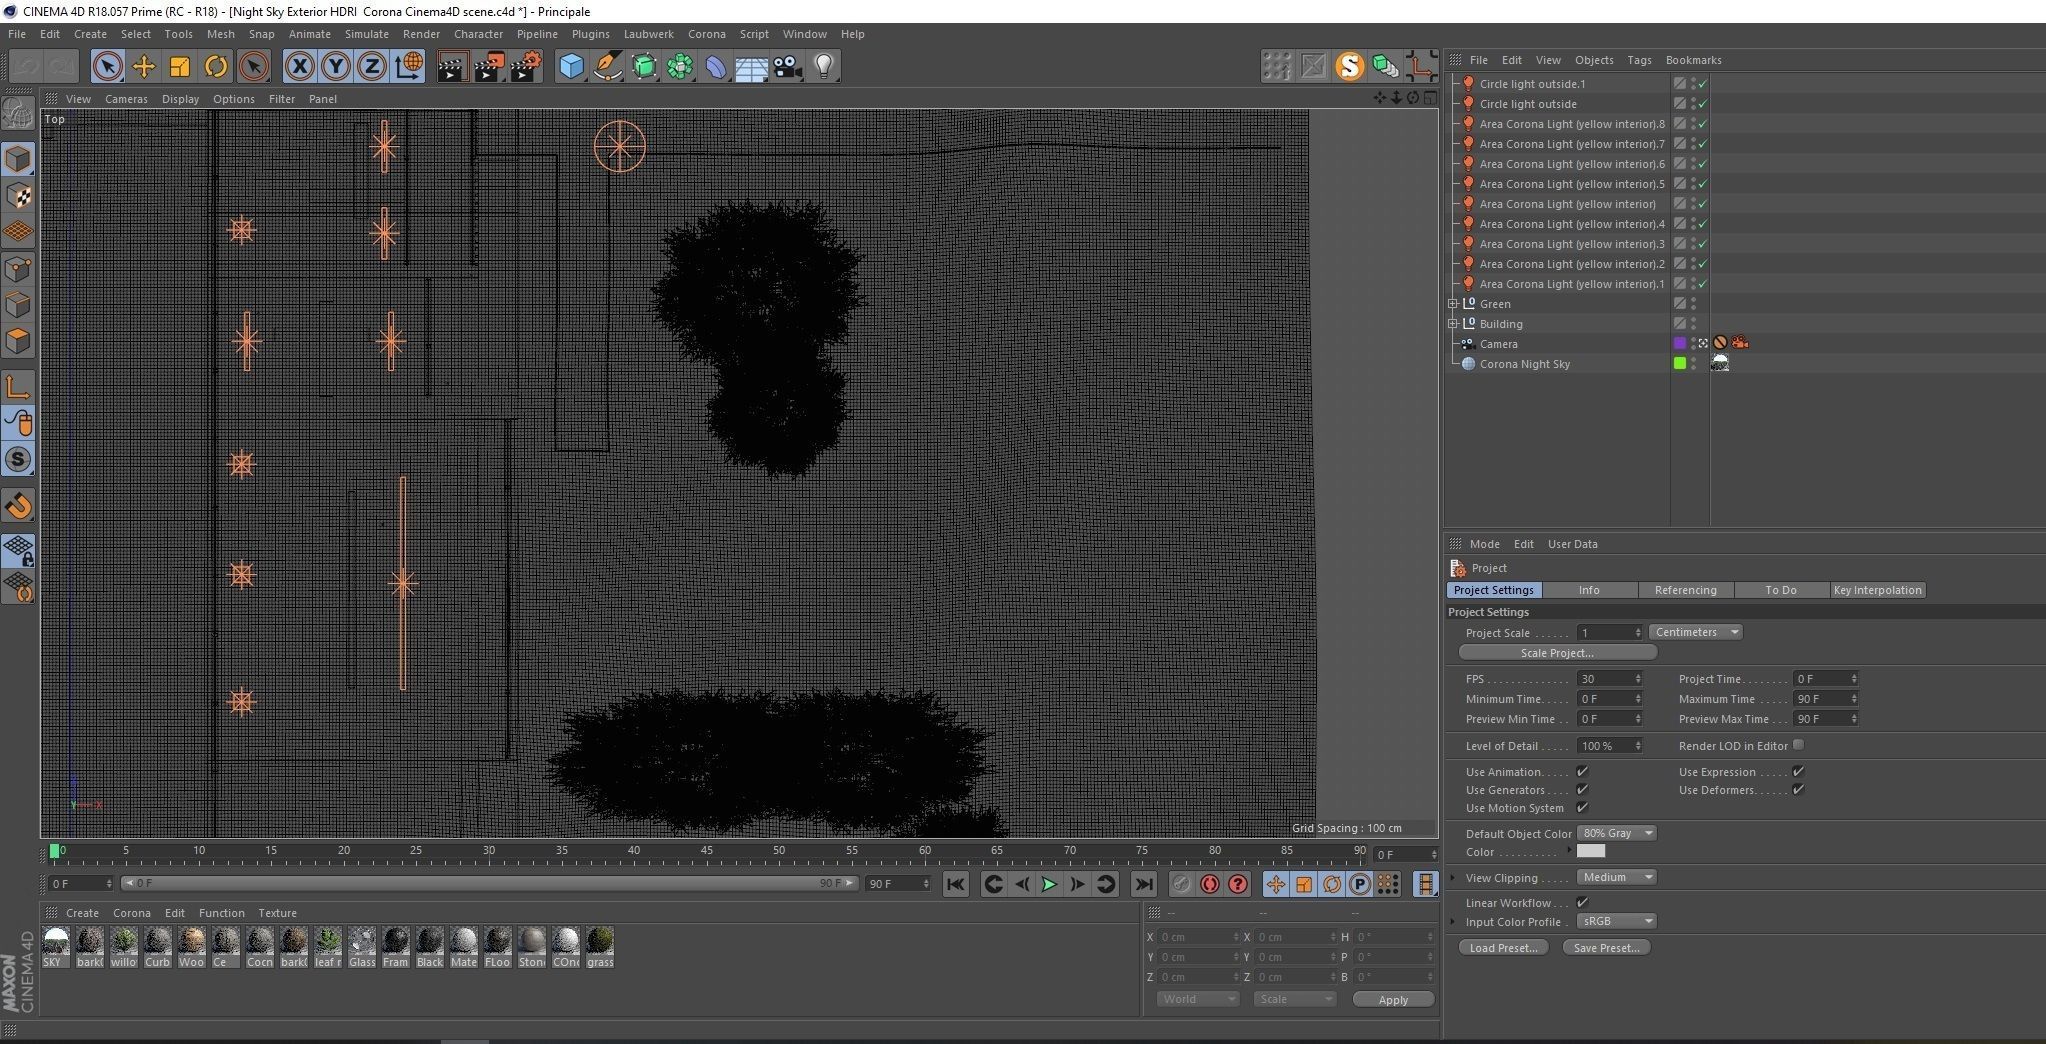The image size is (2046, 1044).
Task: Make the object editable
Action: pos(18,113)
